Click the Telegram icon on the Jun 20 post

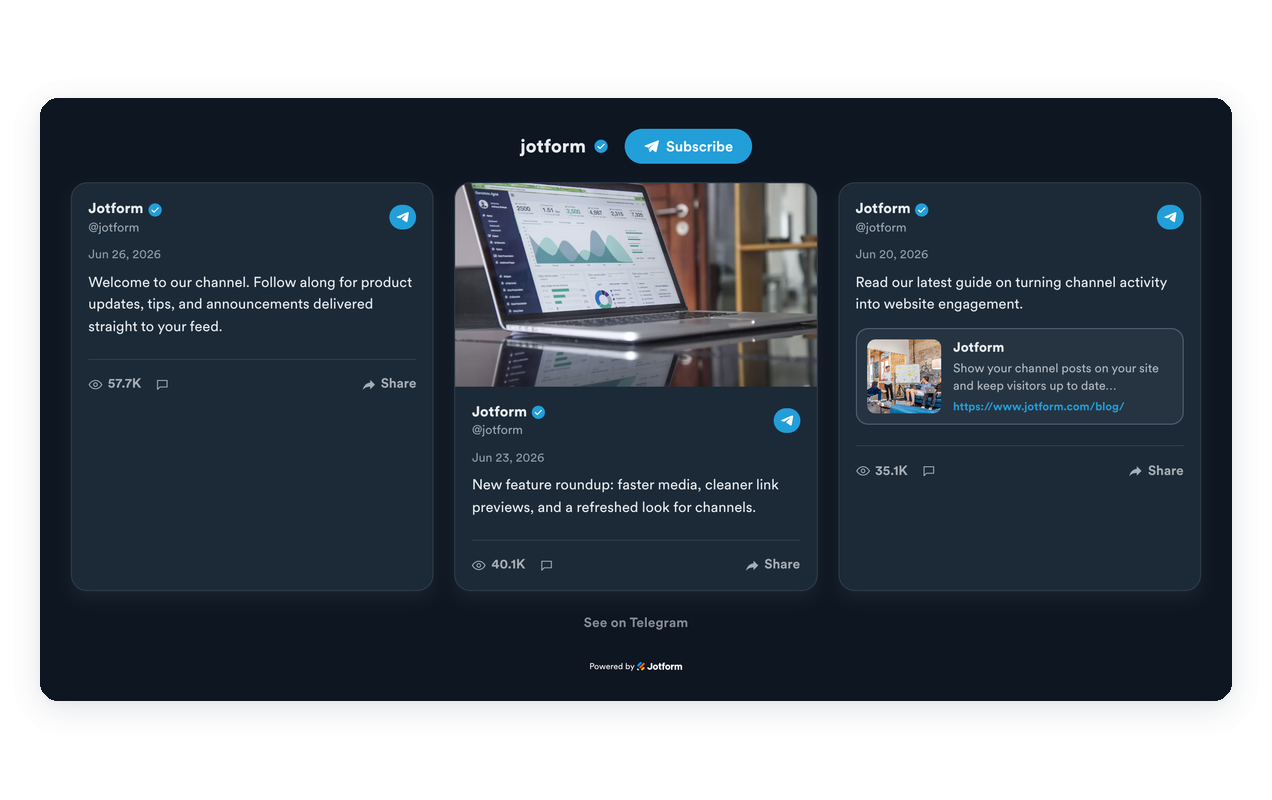(x=1170, y=217)
